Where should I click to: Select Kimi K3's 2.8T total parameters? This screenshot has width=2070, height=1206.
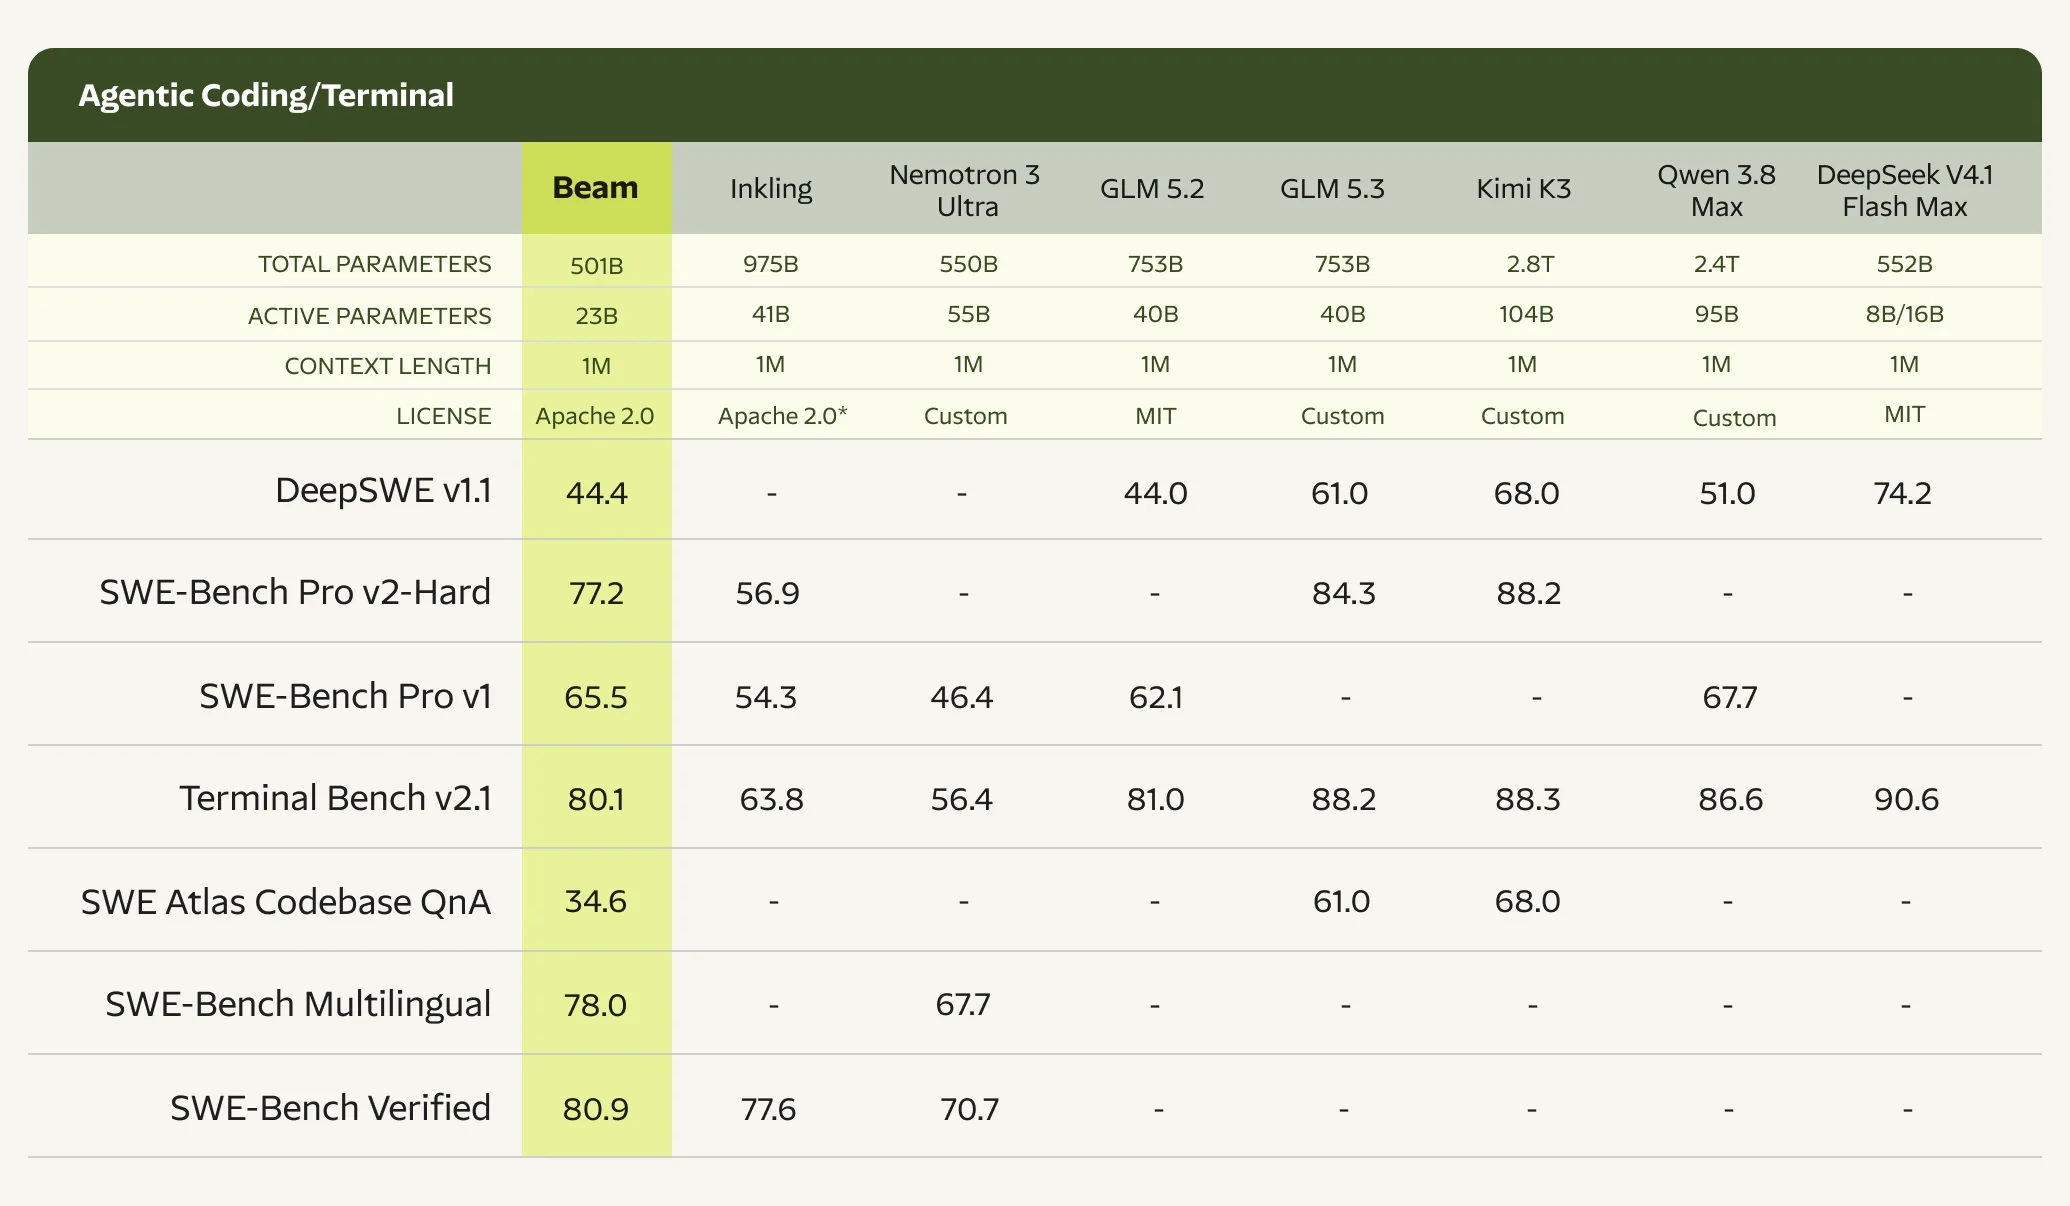pos(1530,264)
